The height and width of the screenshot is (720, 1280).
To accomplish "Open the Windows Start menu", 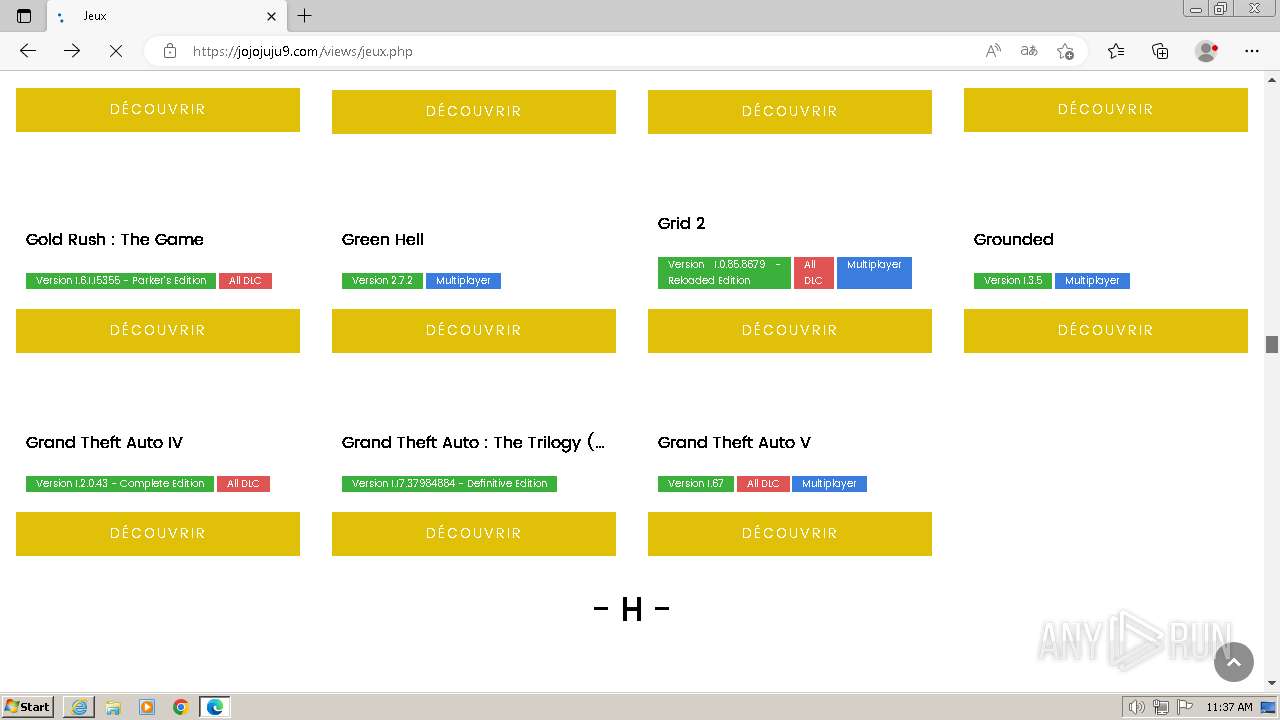I will pos(27,707).
